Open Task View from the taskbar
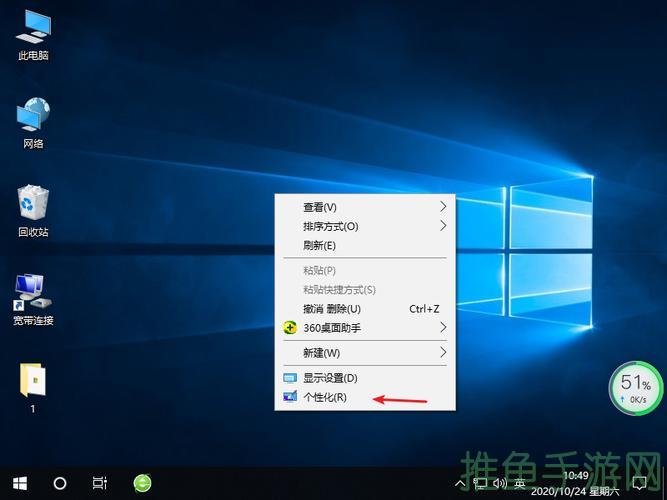This screenshot has height=500, width=667. coord(100,483)
